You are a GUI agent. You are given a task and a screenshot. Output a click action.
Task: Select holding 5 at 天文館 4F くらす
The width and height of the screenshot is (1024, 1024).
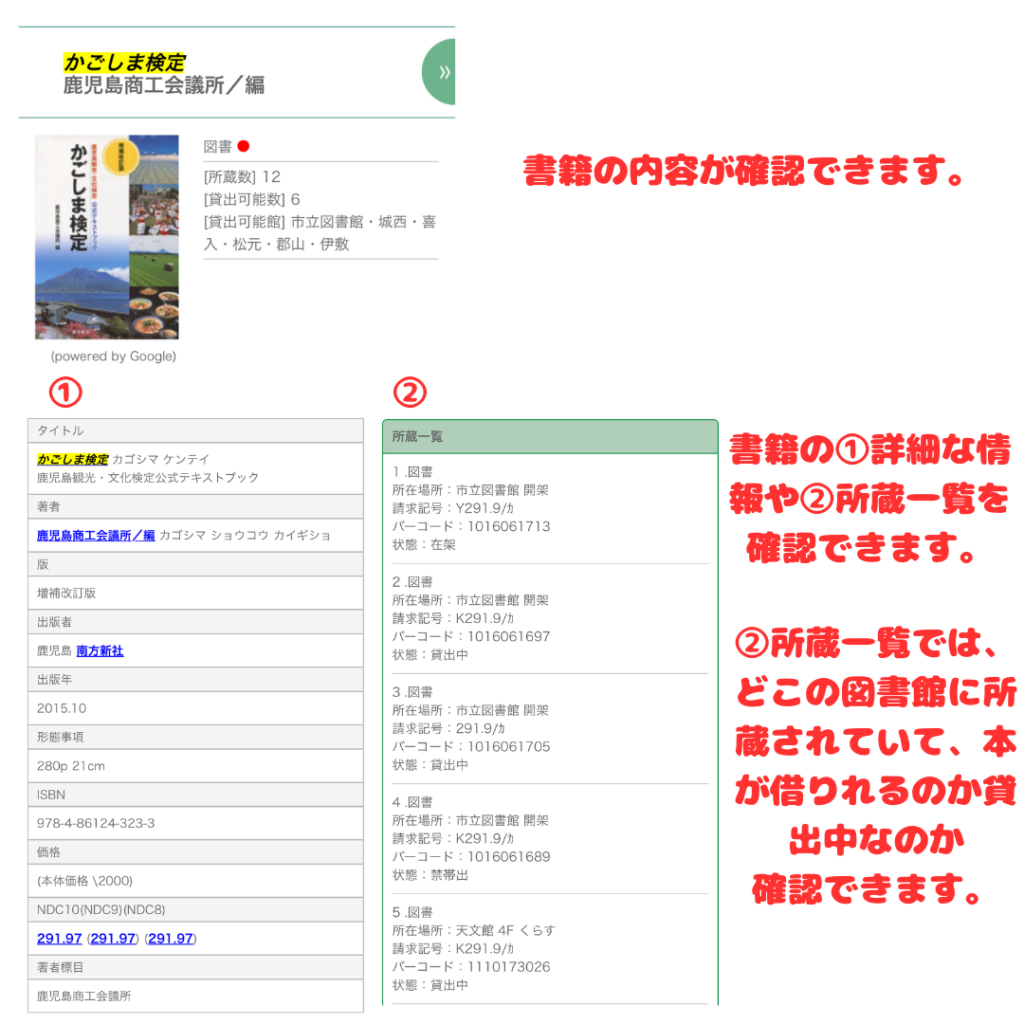[x=472, y=948]
